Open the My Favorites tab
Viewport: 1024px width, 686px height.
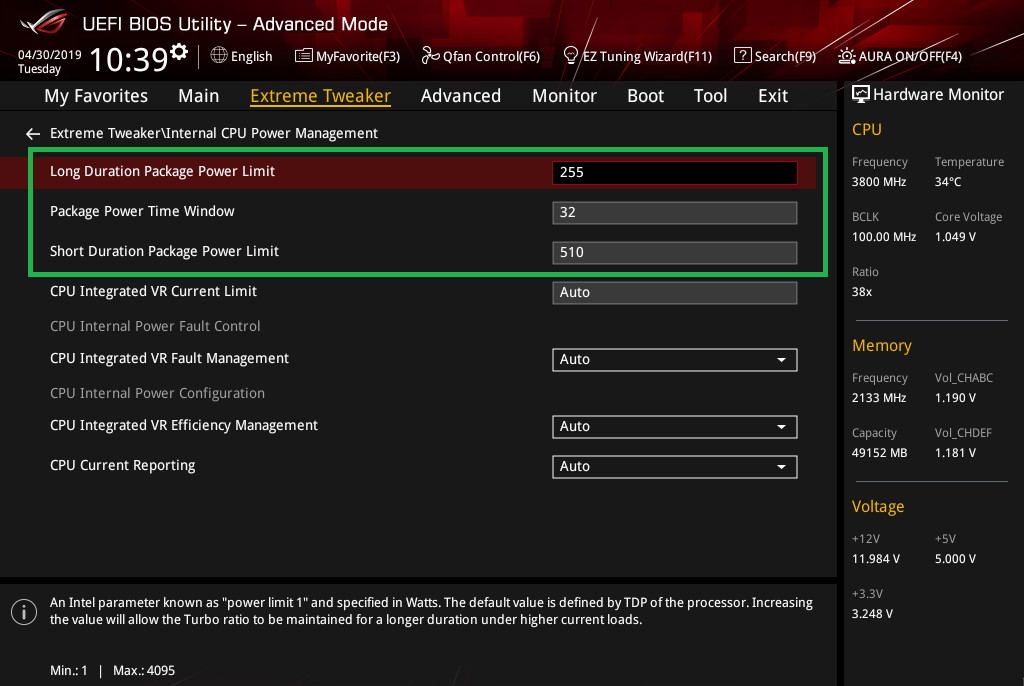coord(96,96)
